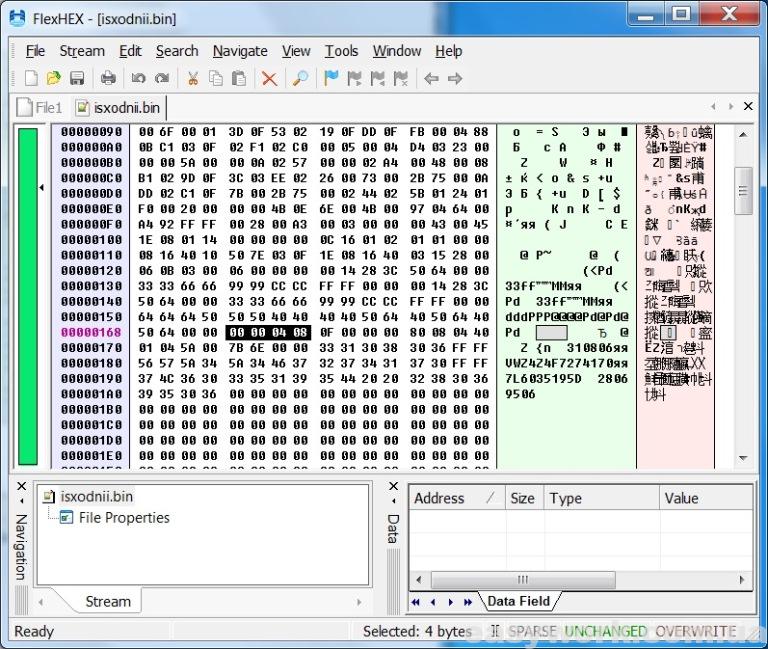Click the Navigate Back arrow icon
The height and width of the screenshot is (649, 768).
click(431, 78)
